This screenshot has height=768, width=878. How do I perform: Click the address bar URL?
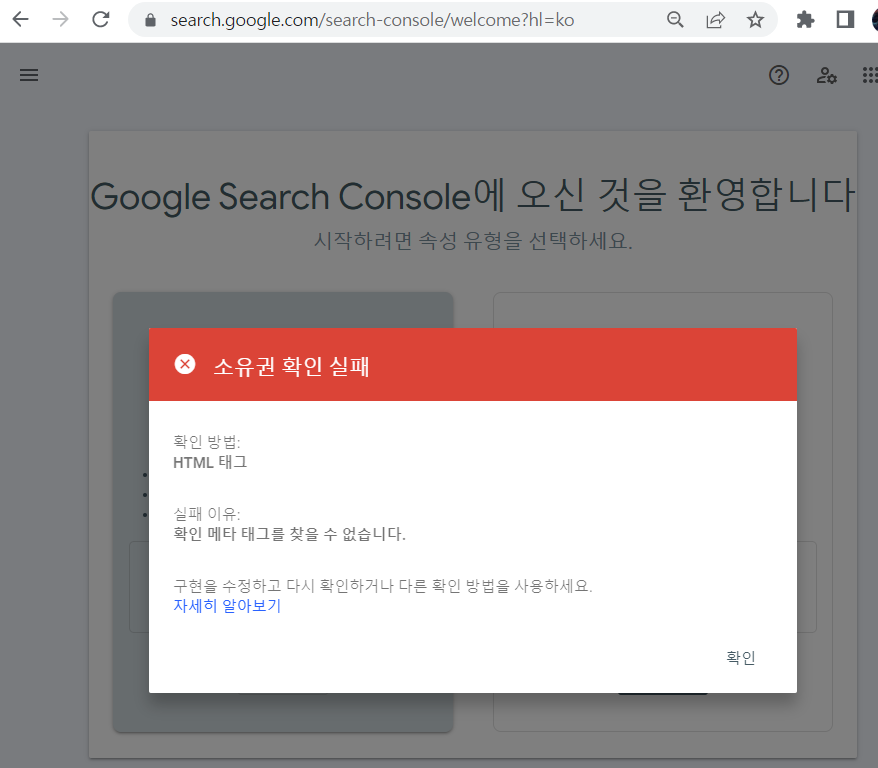coord(372,20)
